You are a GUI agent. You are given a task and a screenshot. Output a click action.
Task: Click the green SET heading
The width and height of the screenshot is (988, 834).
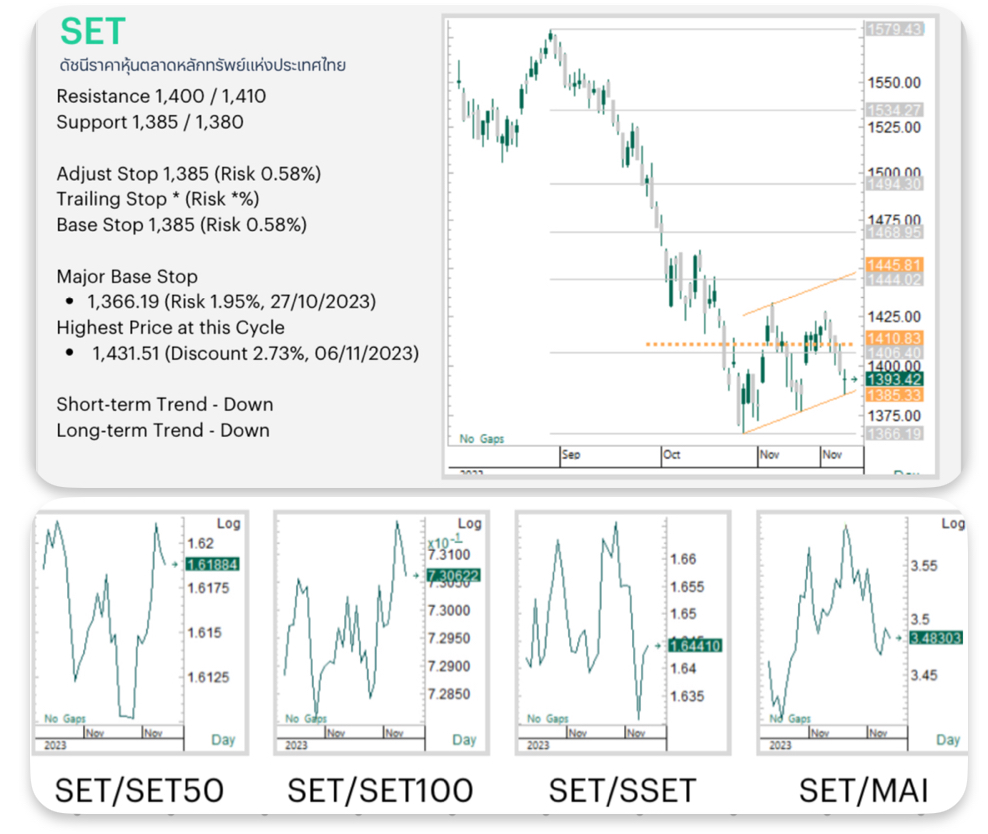point(93,31)
